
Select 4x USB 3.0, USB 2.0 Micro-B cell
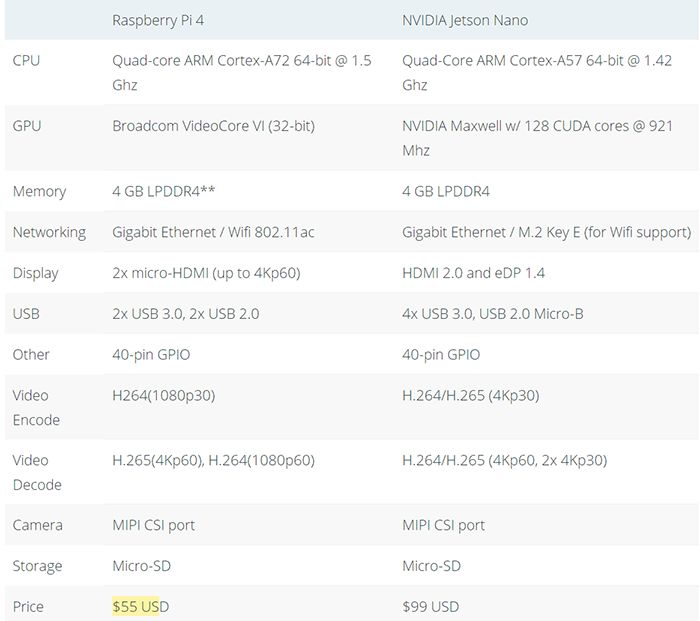coord(492,314)
